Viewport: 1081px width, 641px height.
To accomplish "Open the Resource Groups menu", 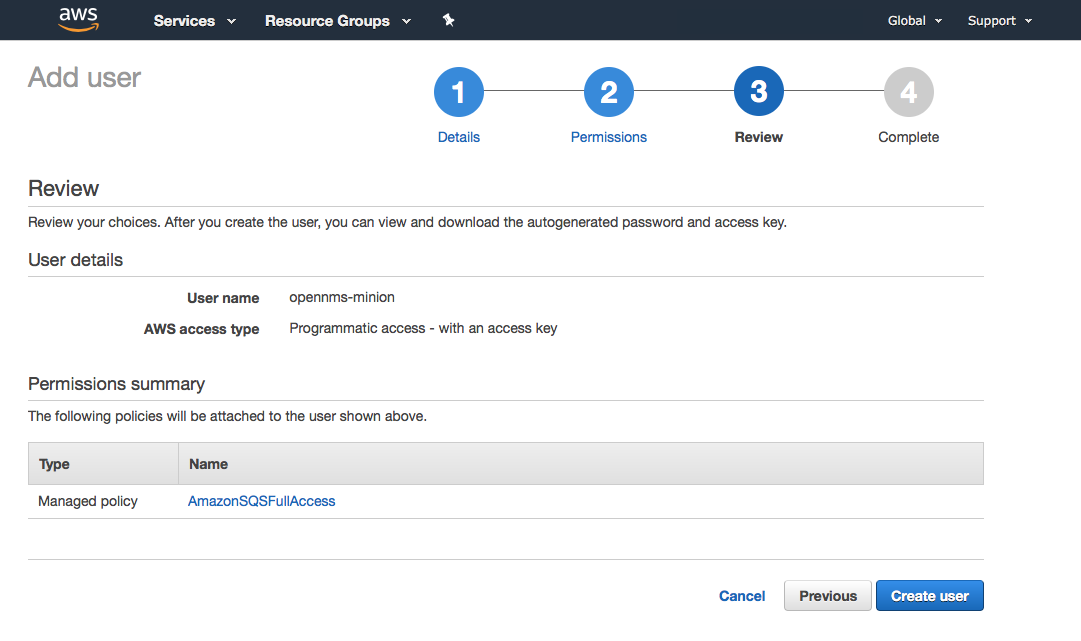I will coord(327,20).
